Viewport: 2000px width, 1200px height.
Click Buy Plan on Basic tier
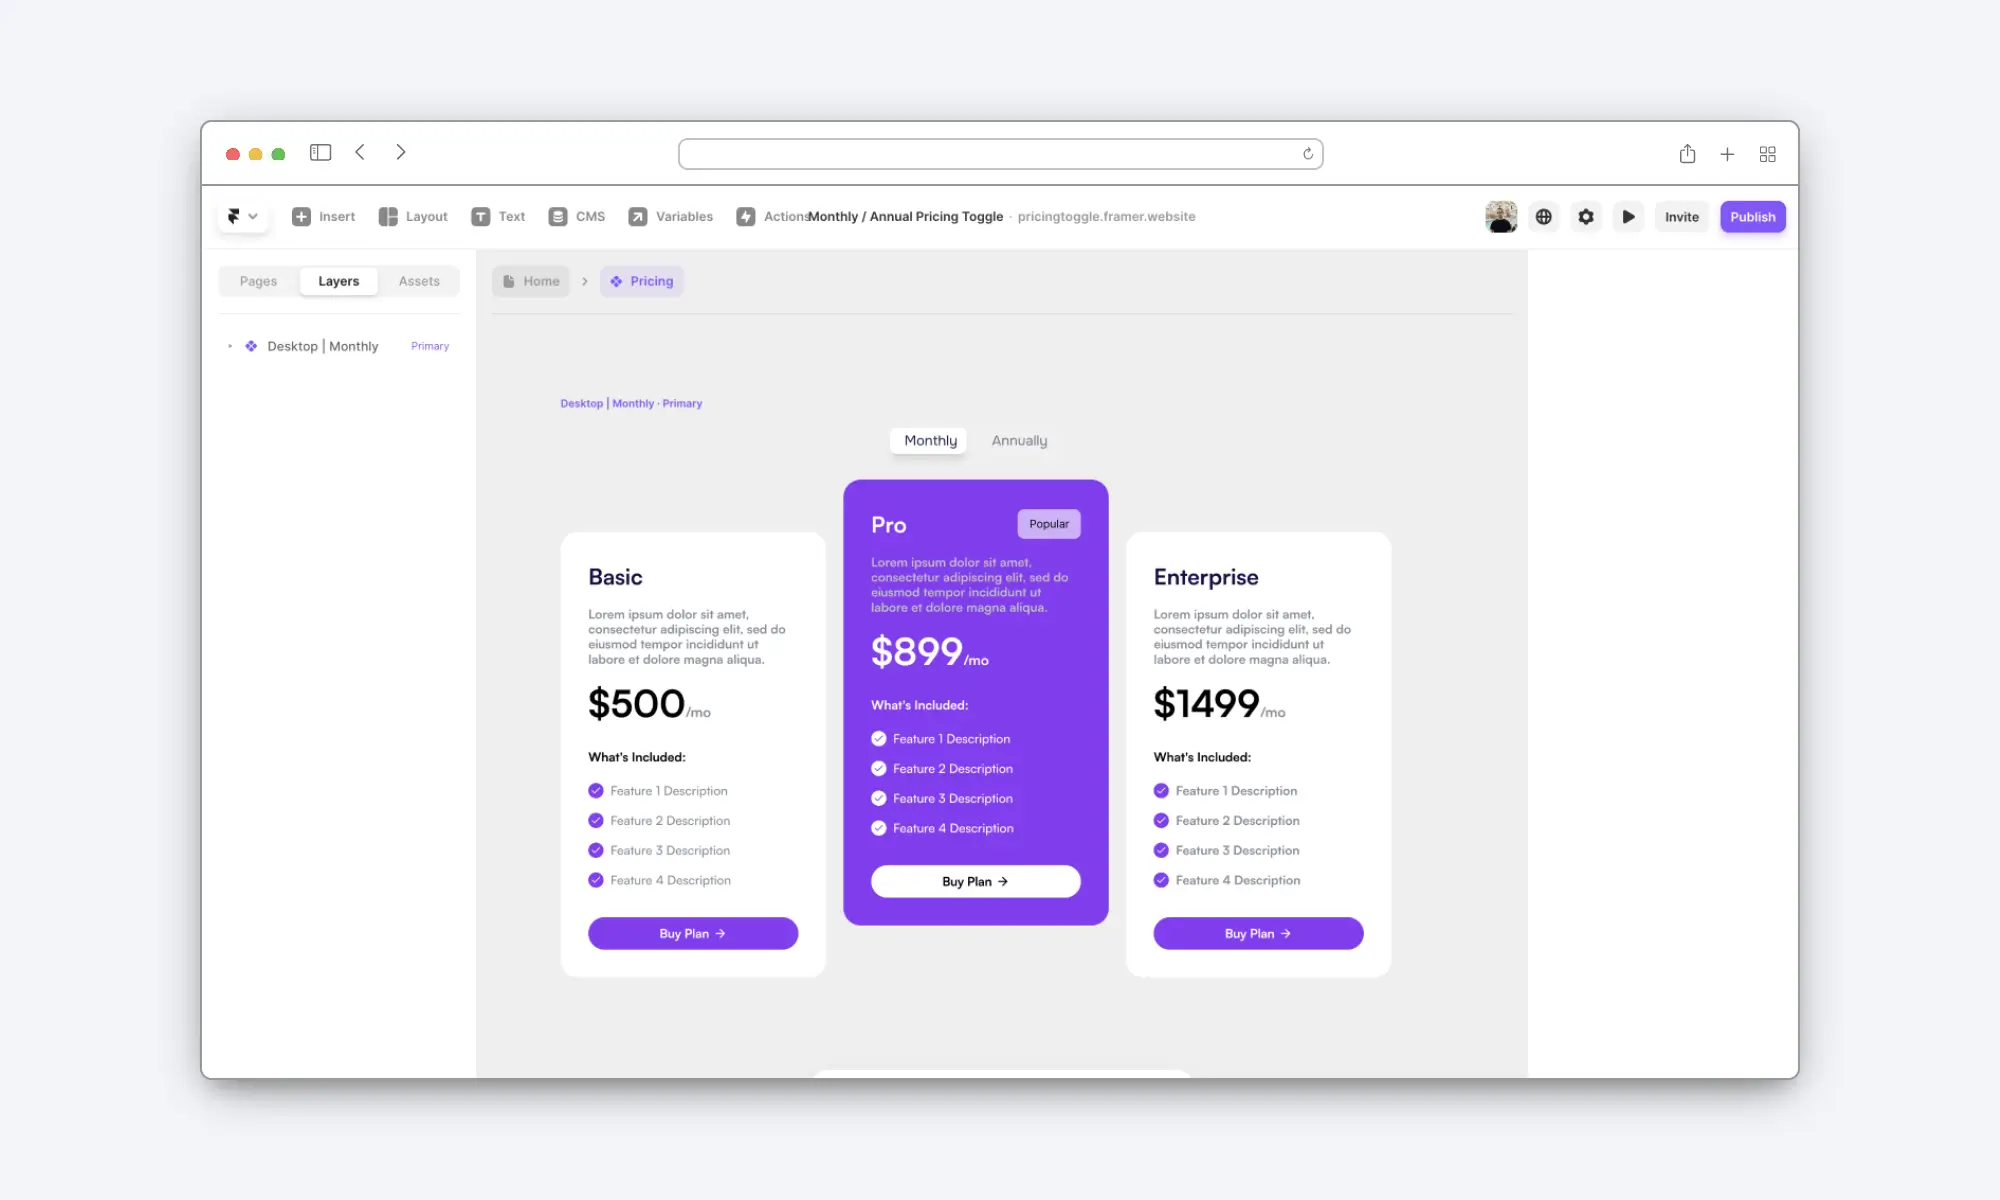coord(691,933)
